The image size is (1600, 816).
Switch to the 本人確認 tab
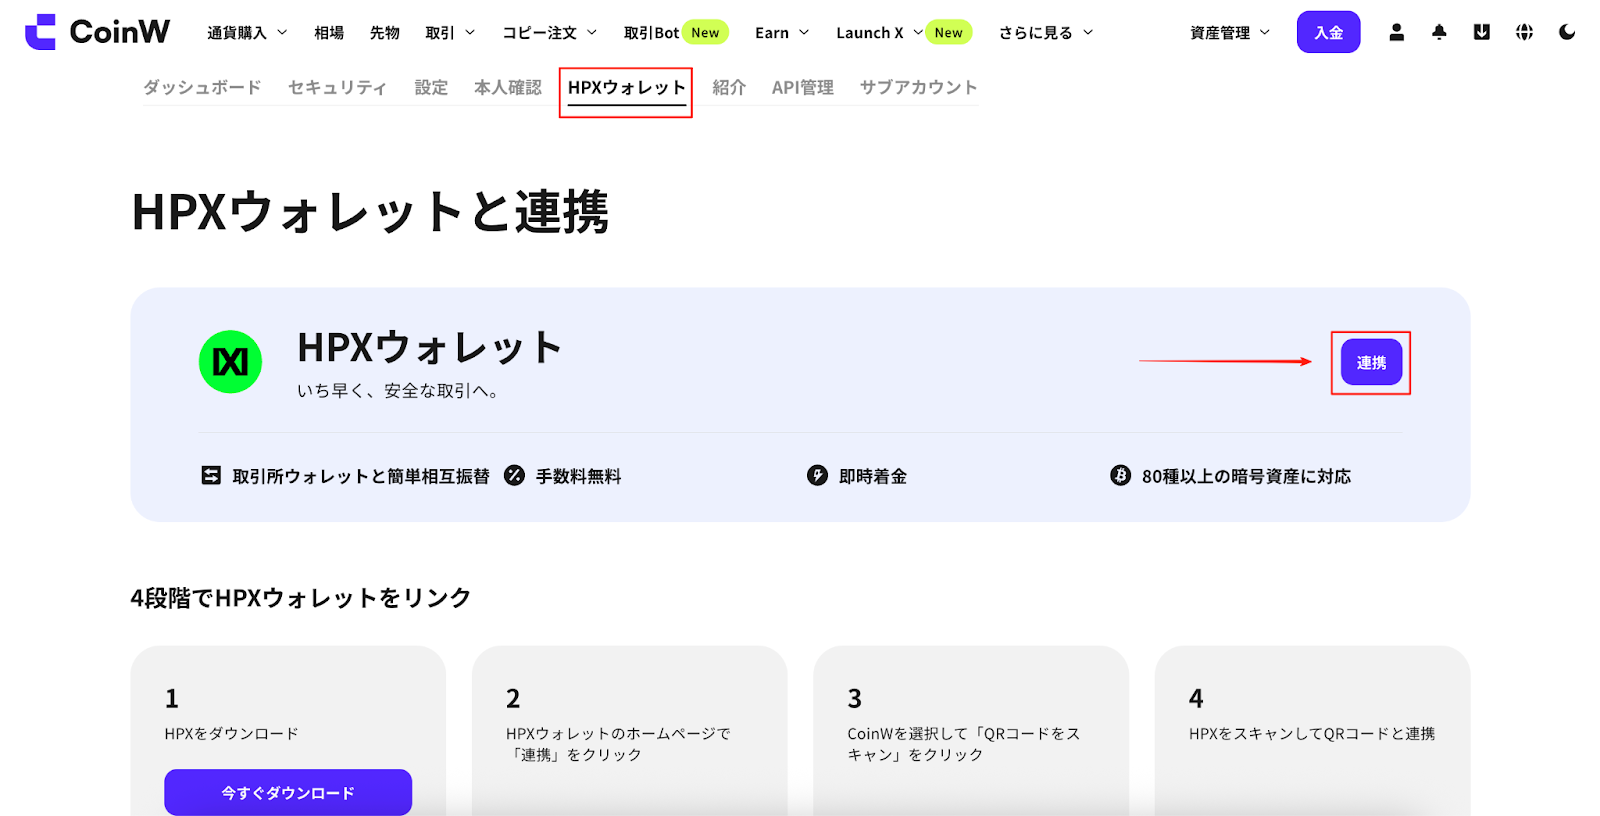tap(508, 87)
